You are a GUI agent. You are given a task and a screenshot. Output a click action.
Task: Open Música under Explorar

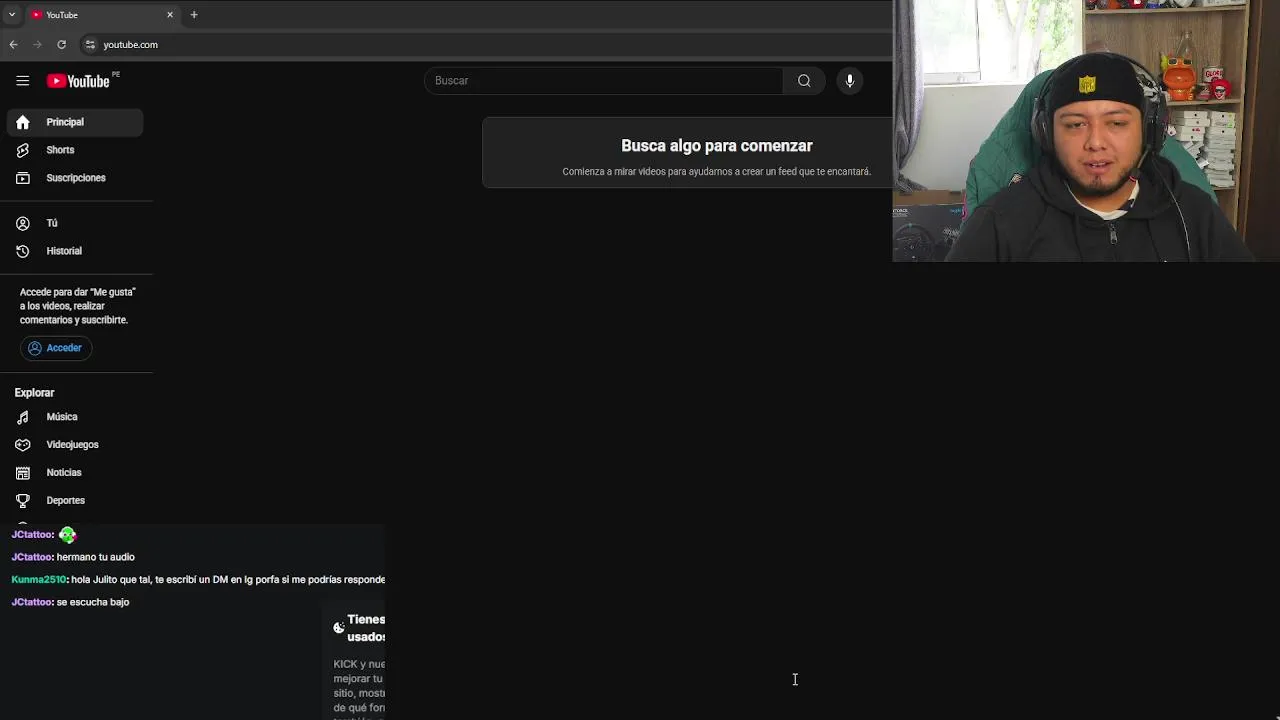click(x=76, y=417)
